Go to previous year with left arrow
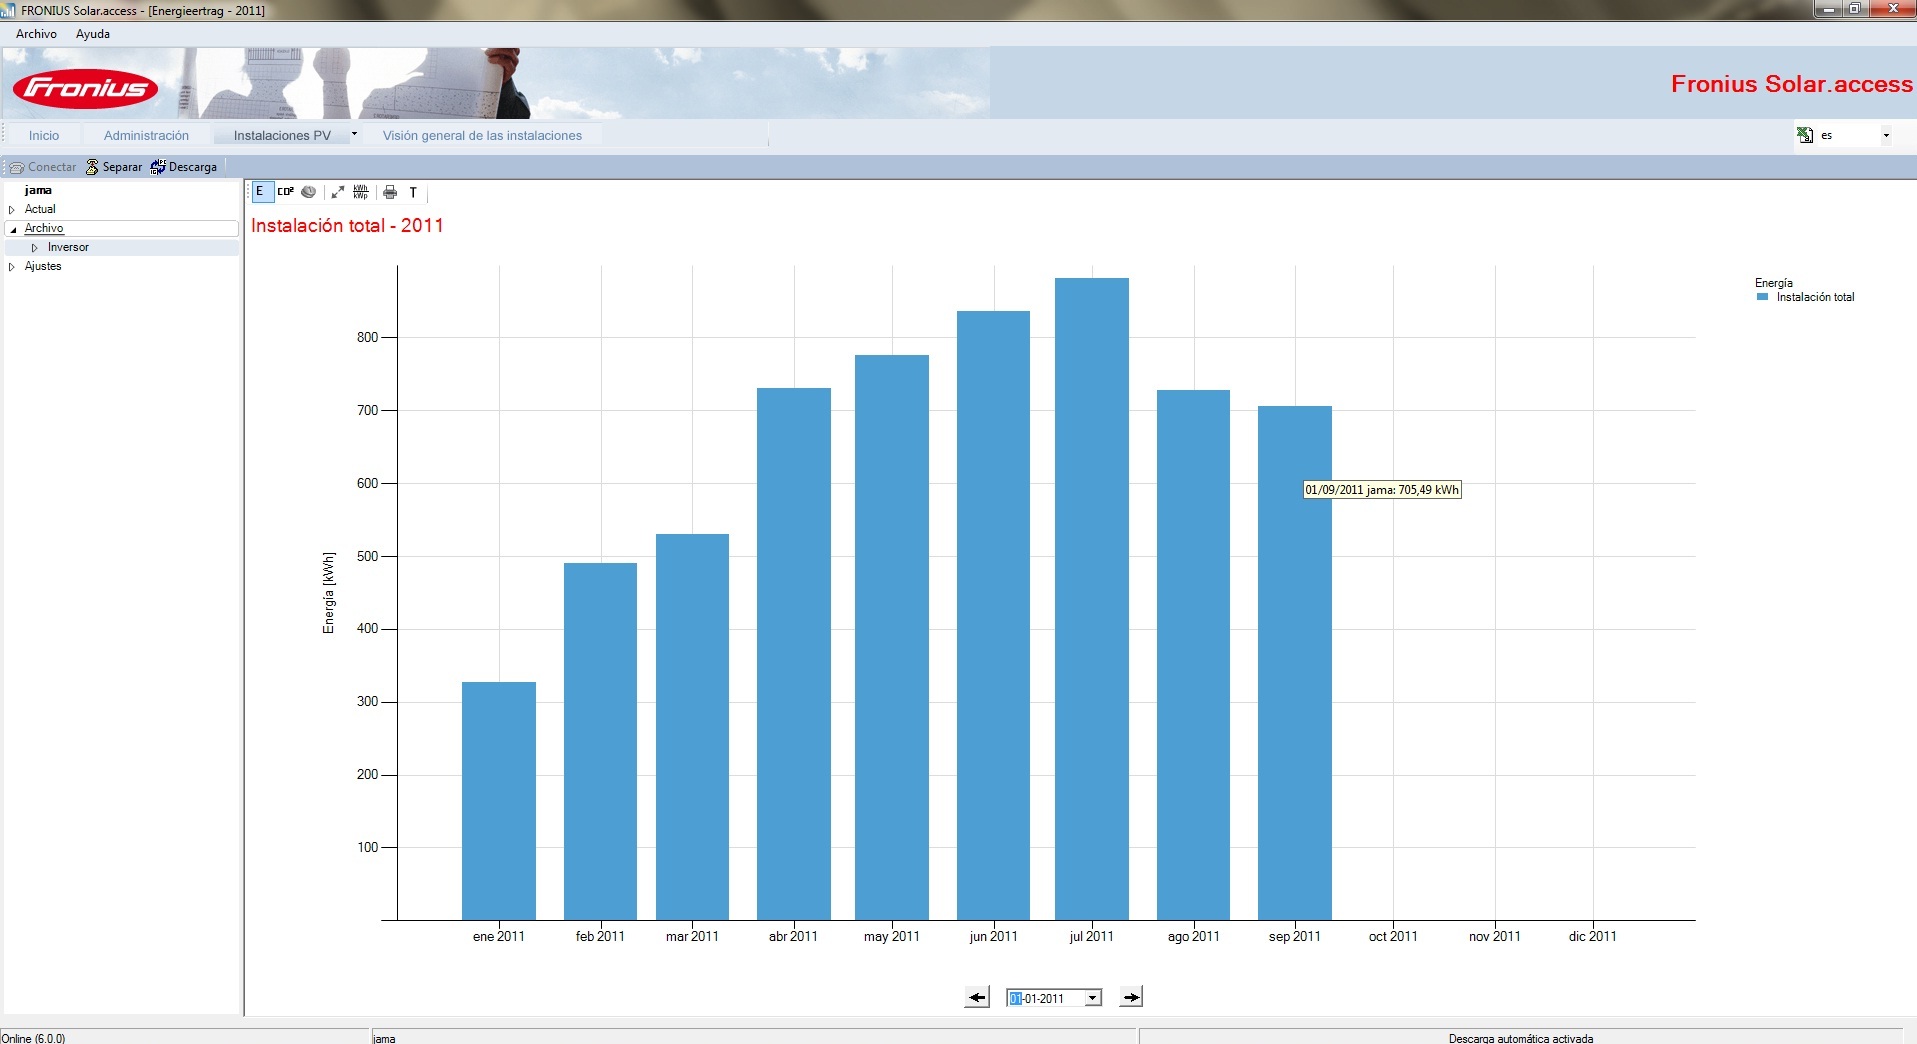This screenshot has height=1044, width=1917. (x=977, y=997)
